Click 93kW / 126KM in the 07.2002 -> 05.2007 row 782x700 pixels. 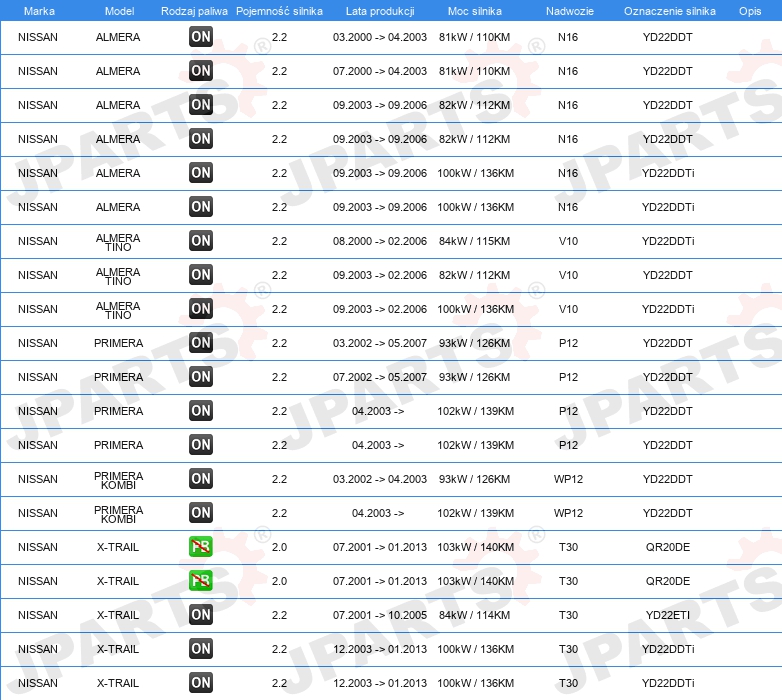coord(474,377)
